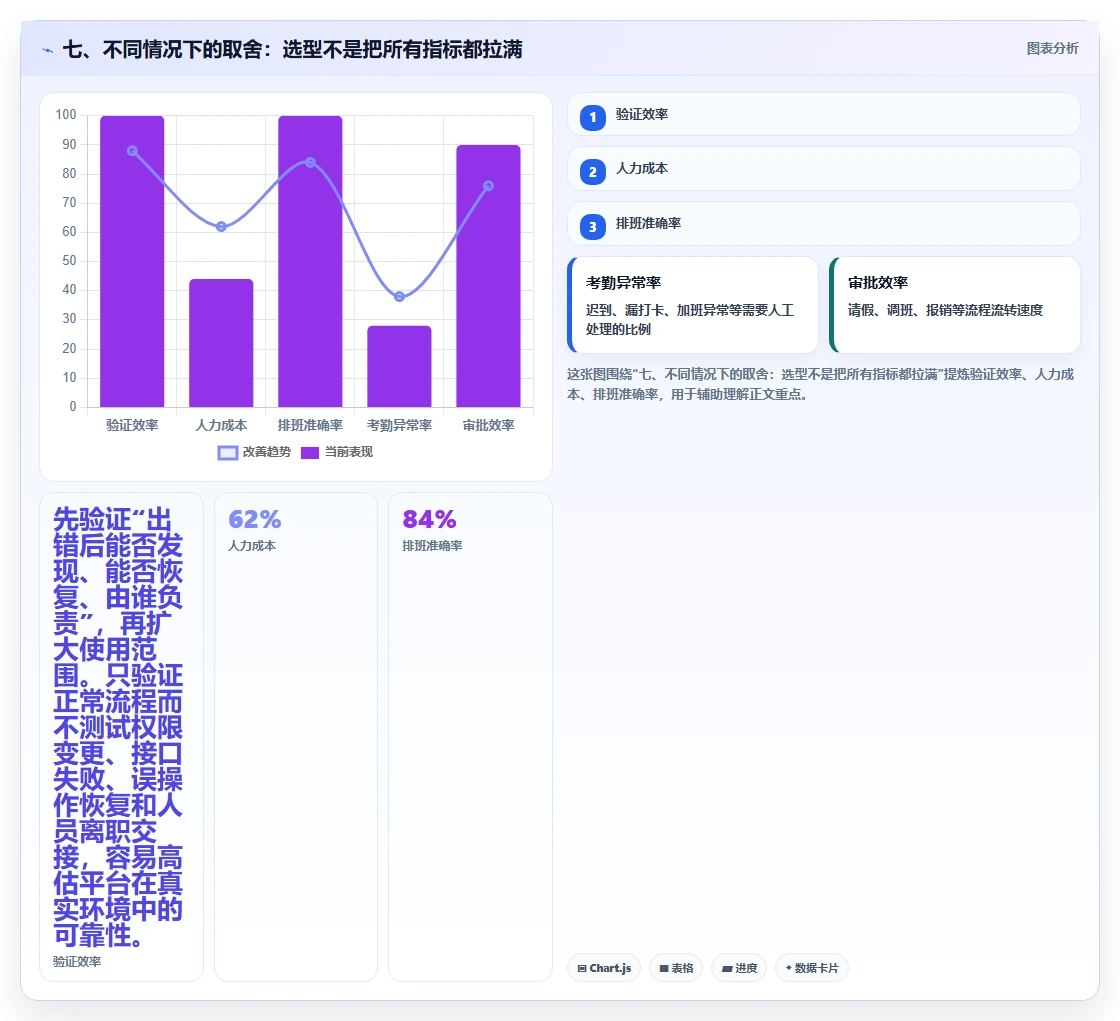Click the Chart.js tag
The height and width of the screenshot is (1021, 1120).
[x=604, y=968]
